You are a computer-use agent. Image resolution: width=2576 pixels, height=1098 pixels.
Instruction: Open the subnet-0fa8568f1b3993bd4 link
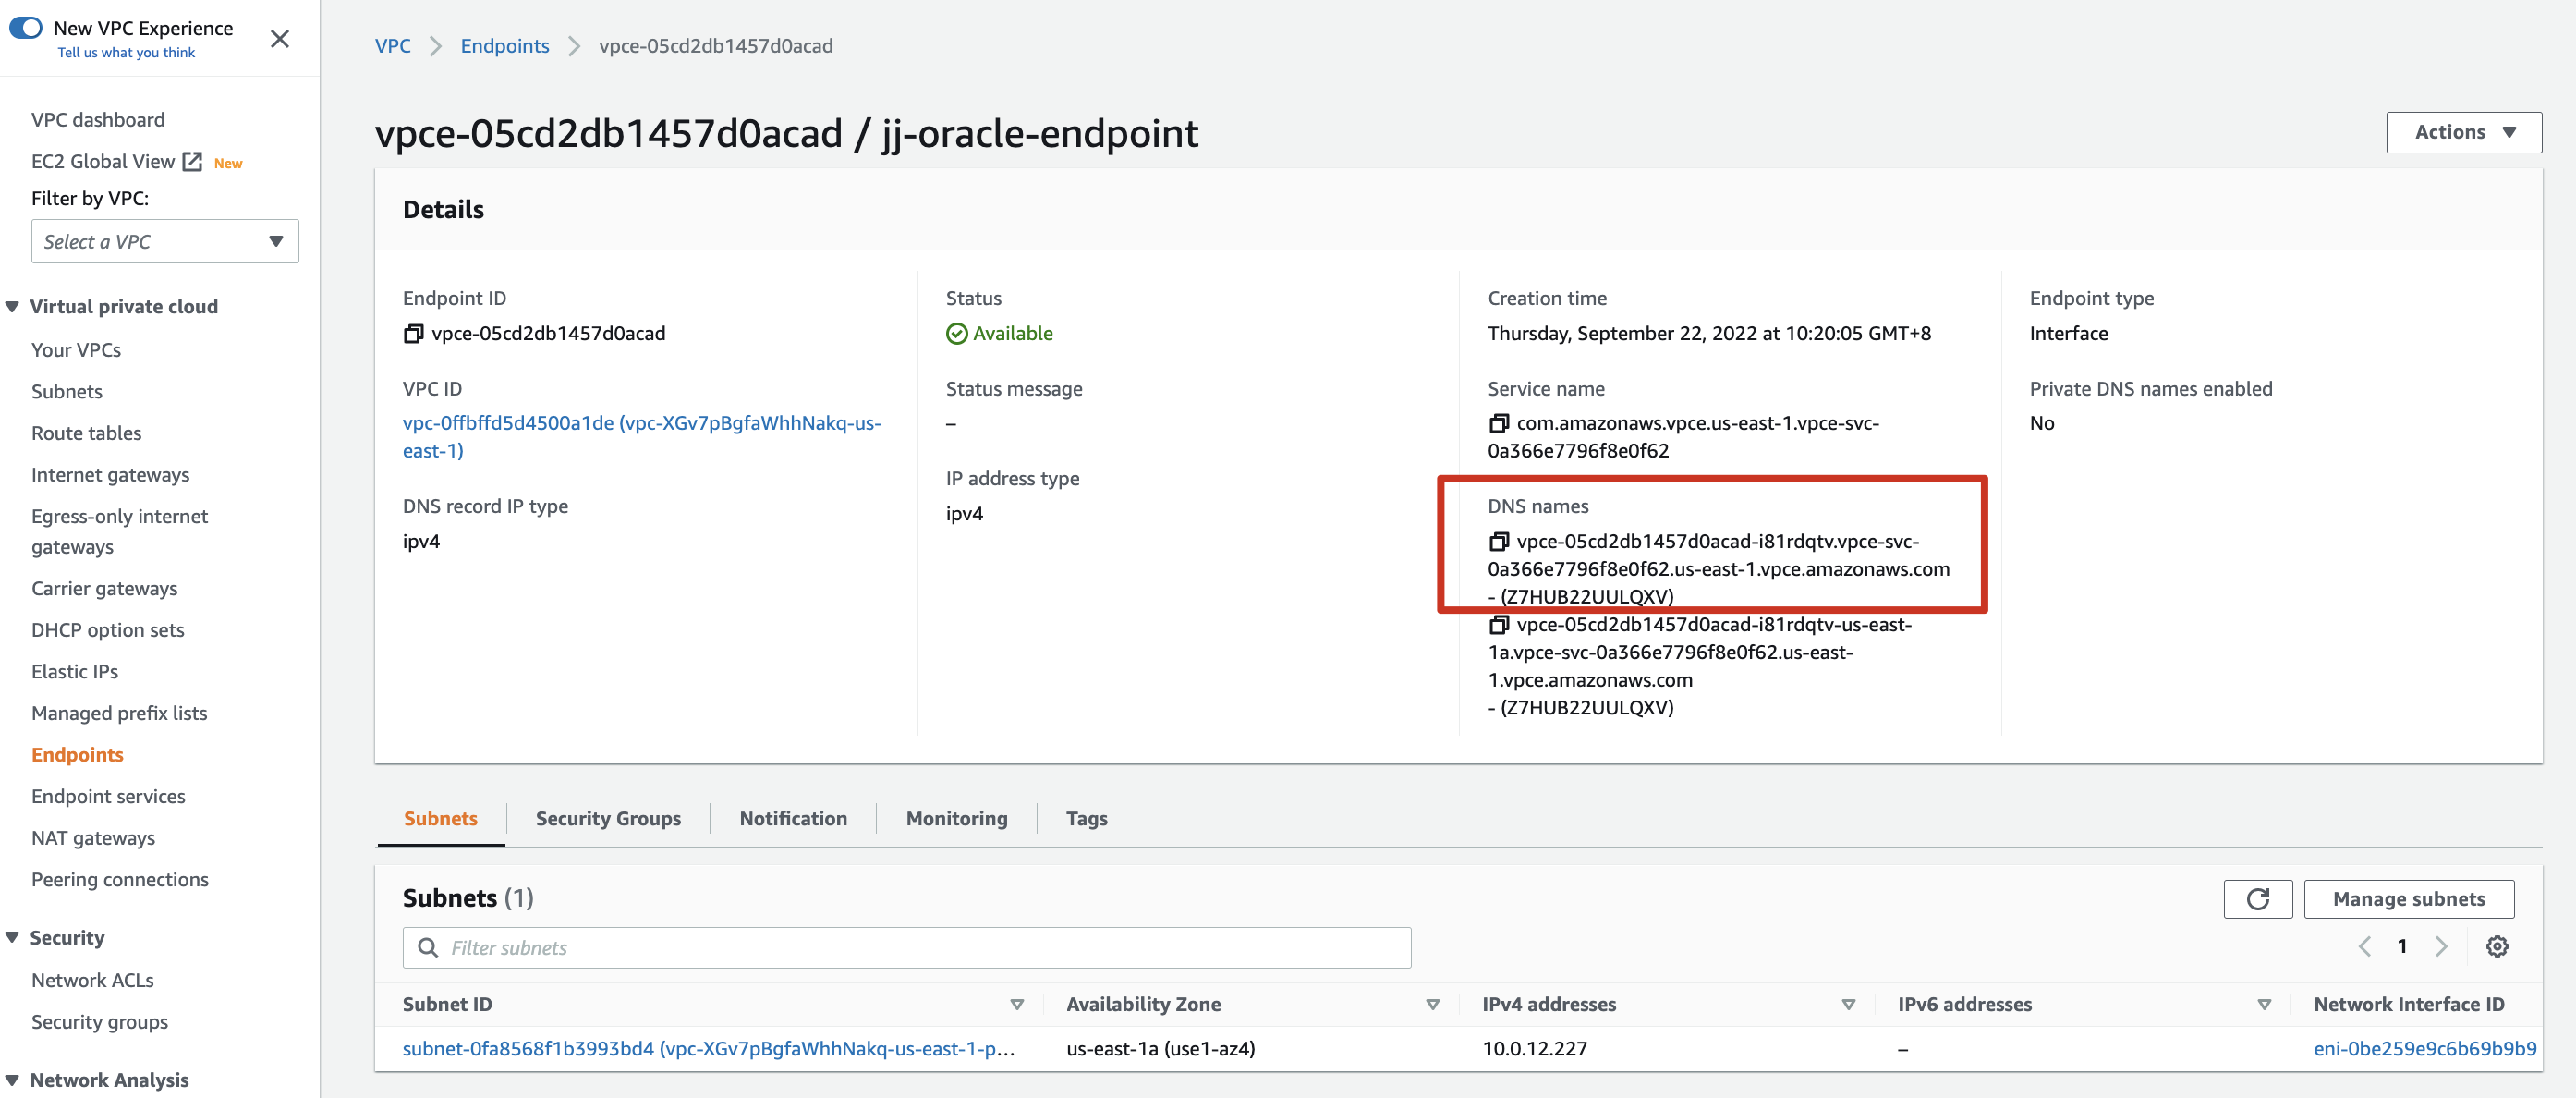coord(709,1049)
